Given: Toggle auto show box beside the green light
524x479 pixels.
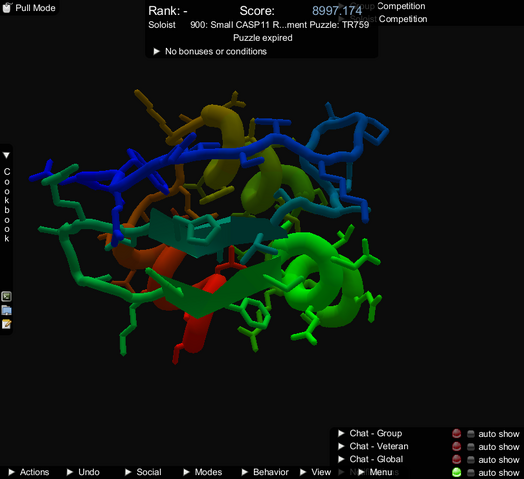Looking at the screenshot, I should click(471, 473).
